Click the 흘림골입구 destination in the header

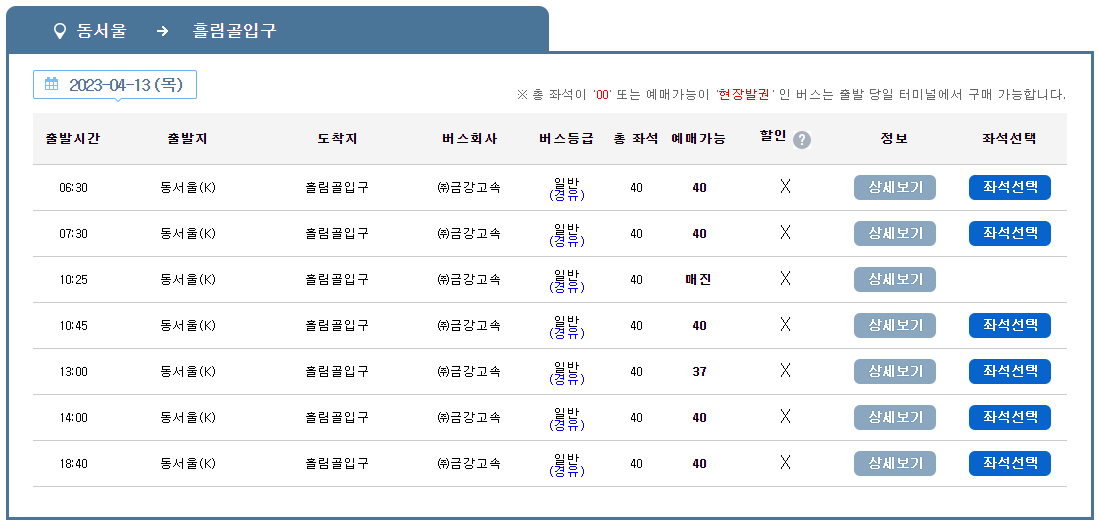pos(235,31)
